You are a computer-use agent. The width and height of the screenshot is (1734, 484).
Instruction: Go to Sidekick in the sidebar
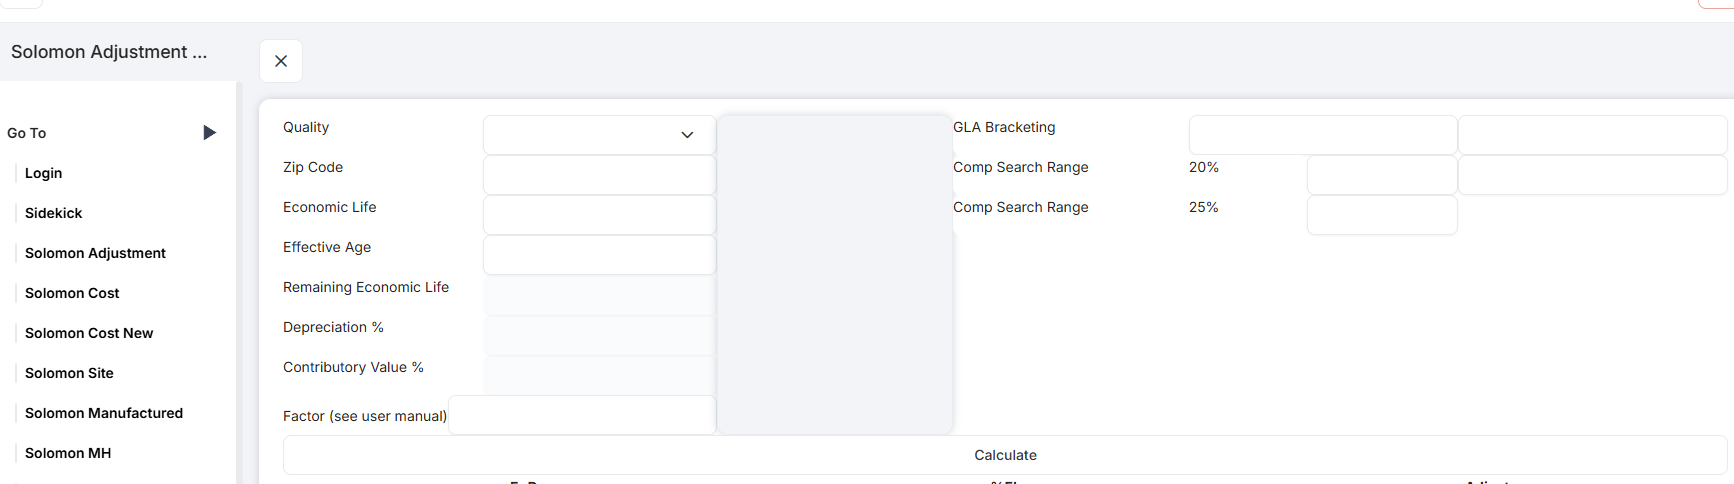pos(53,213)
